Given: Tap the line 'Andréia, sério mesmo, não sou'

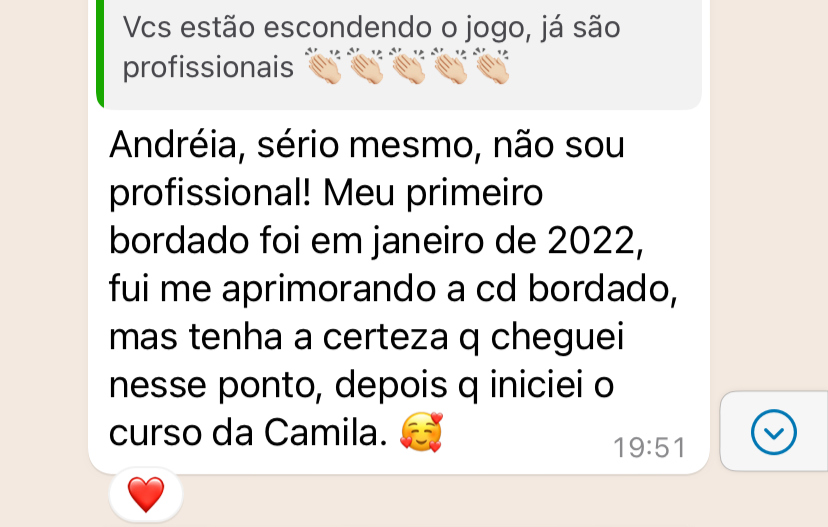Looking at the screenshot, I should tap(367, 145).
